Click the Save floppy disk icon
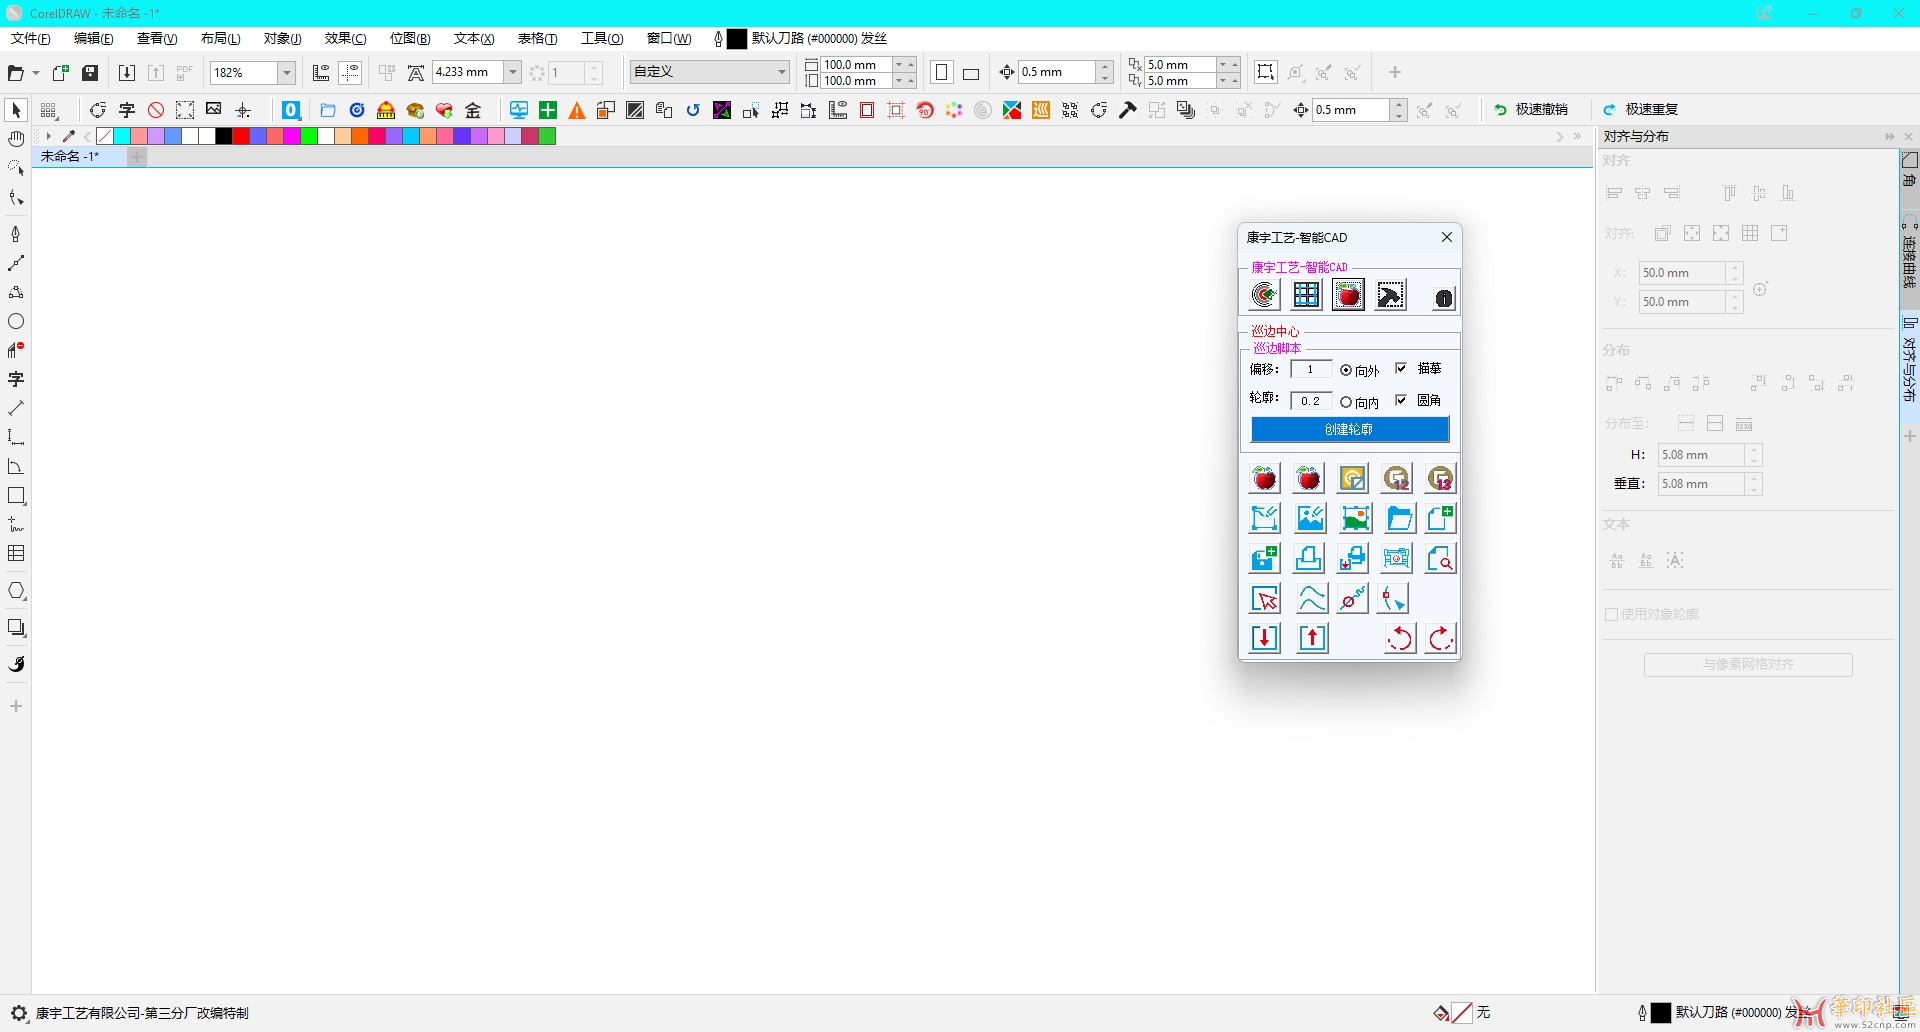Image resolution: width=1920 pixels, height=1032 pixels. (x=90, y=72)
